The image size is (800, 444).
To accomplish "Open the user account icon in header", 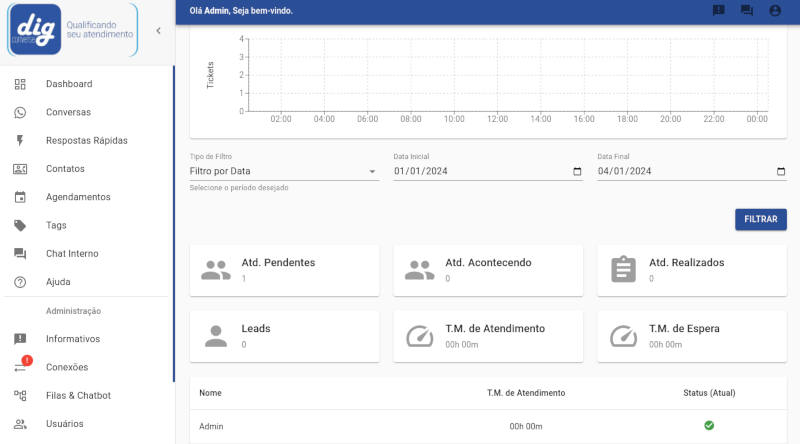I will pos(774,10).
